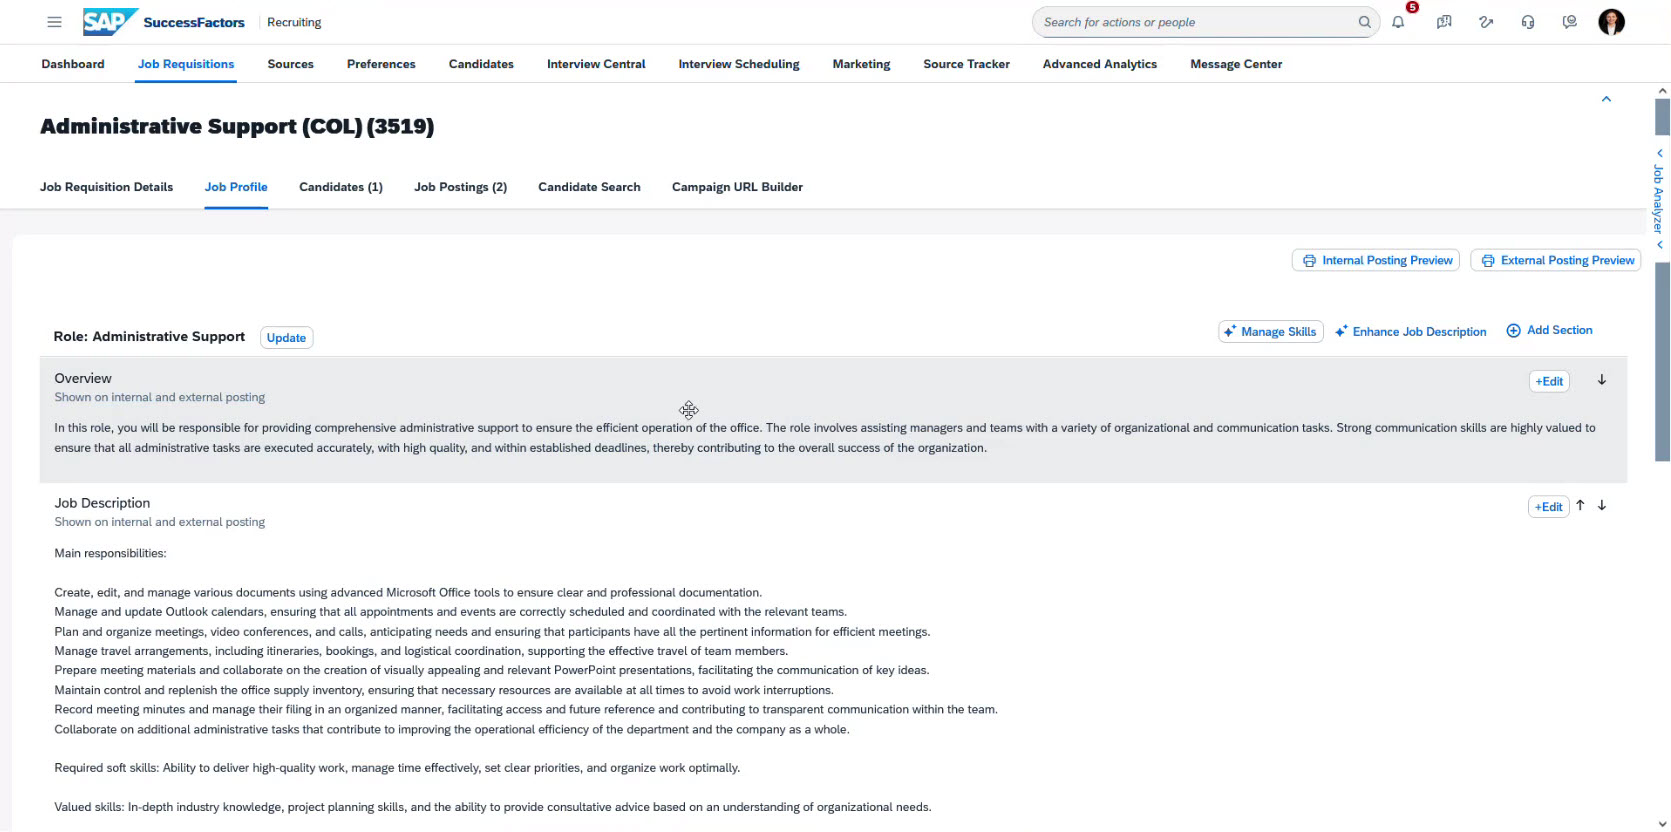Click the user profile avatar
Viewport: 1671px width, 832px height.
click(1611, 22)
